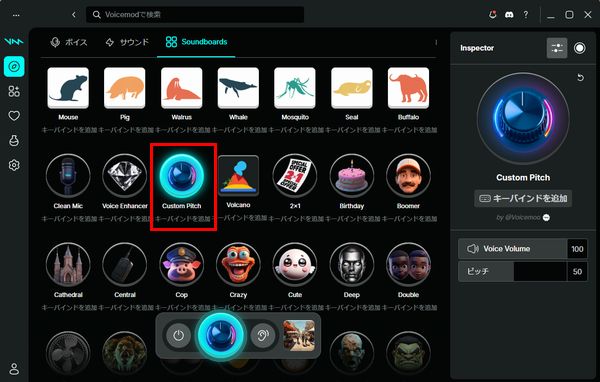Choose the Voice Enhancer diamond icon
The width and height of the screenshot is (600, 382).
(x=125, y=176)
